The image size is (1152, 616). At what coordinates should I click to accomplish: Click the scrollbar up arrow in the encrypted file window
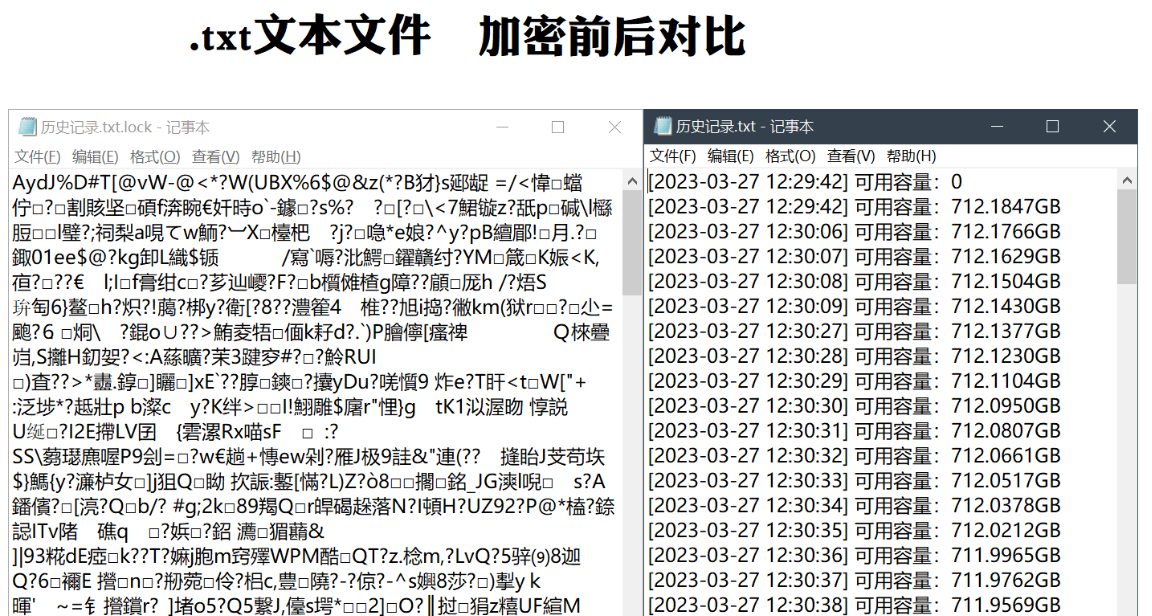[630, 180]
